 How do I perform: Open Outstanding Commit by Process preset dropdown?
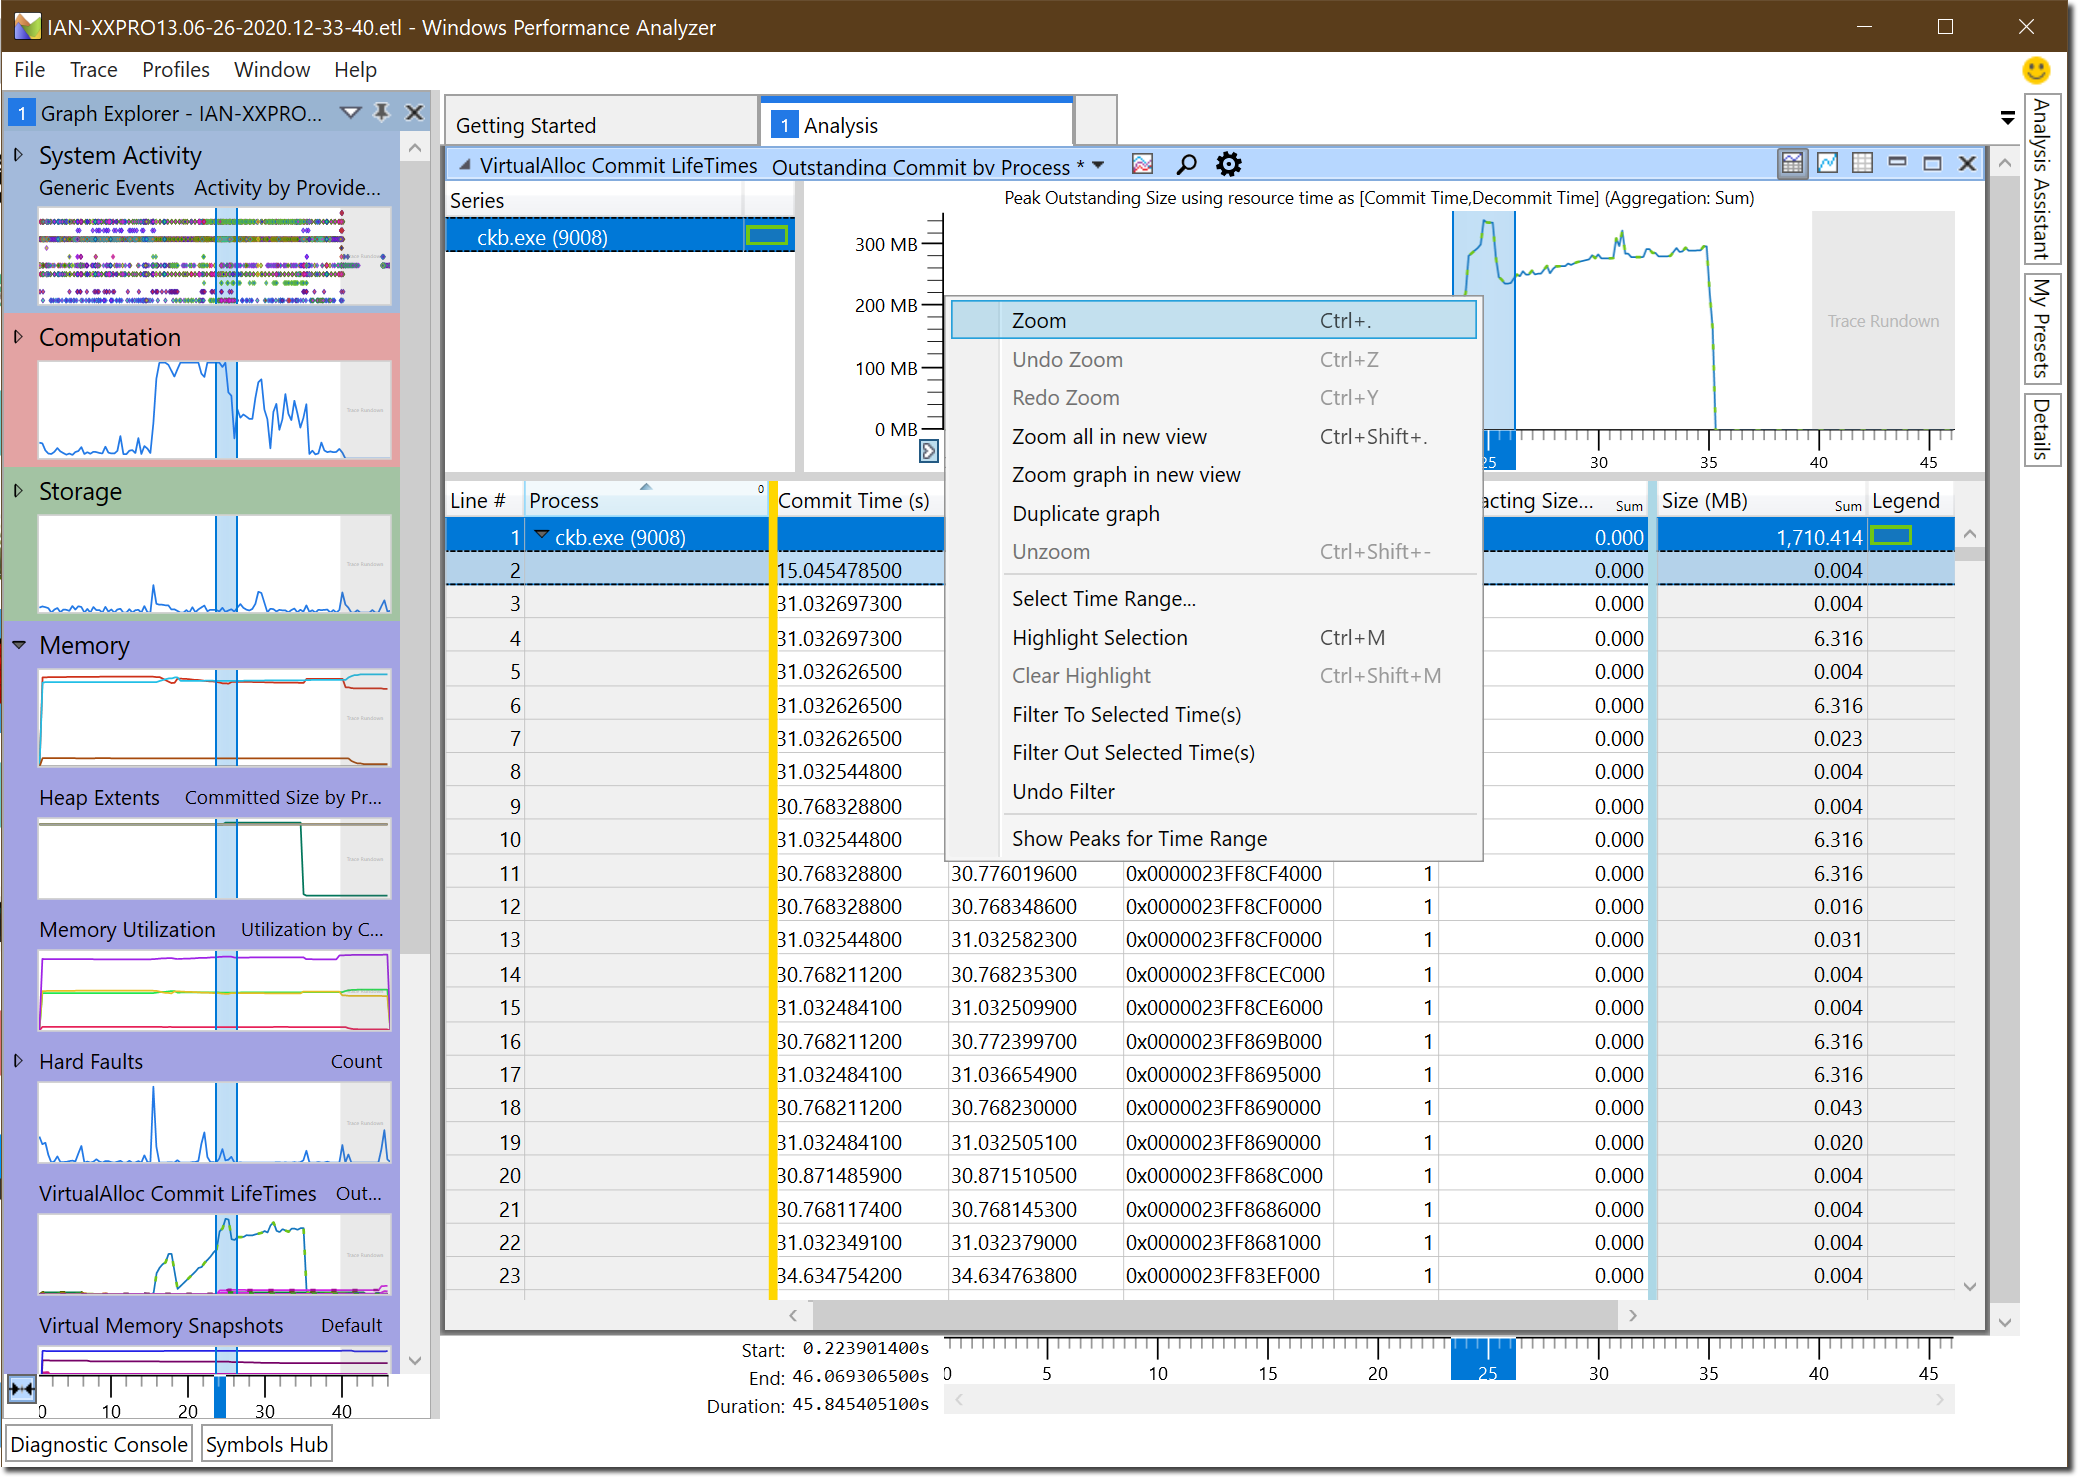click(1098, 165)
